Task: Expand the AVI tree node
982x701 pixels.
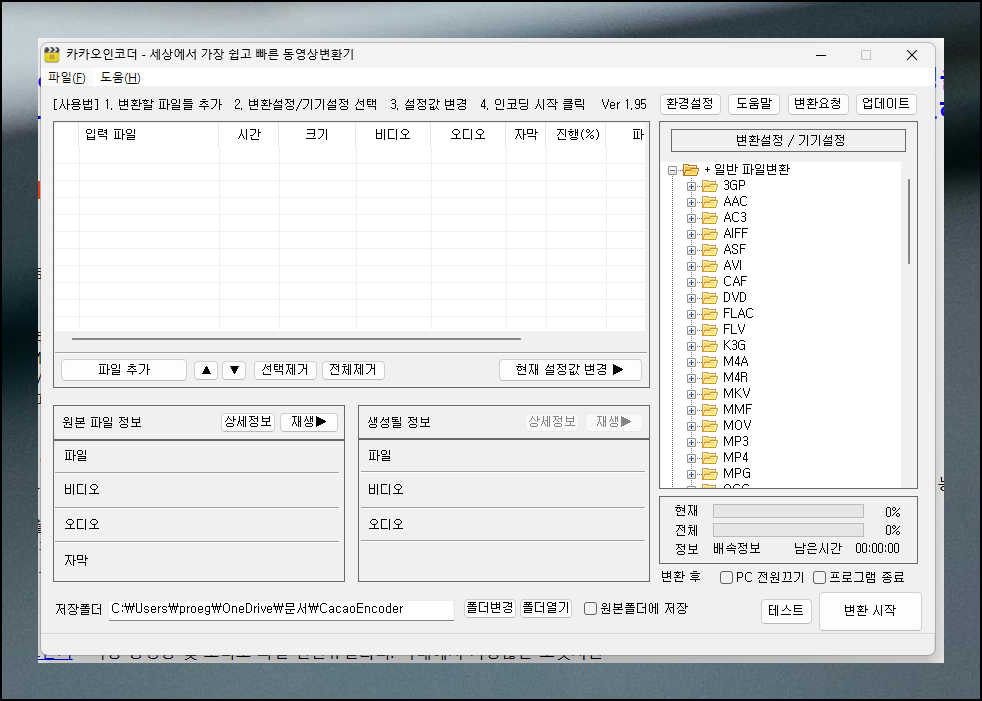Action: [691, 266]
